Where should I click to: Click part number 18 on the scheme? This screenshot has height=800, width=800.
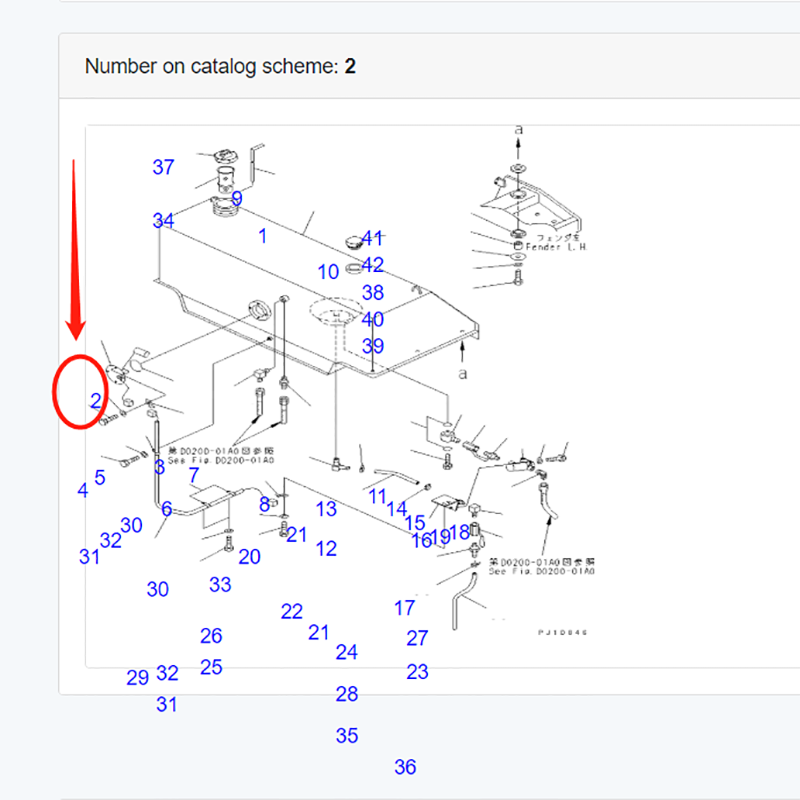coord(460,532)
